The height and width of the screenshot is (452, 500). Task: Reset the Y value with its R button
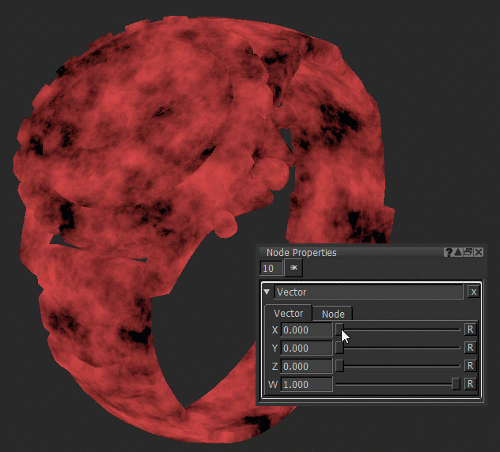[x=470, y=348]
